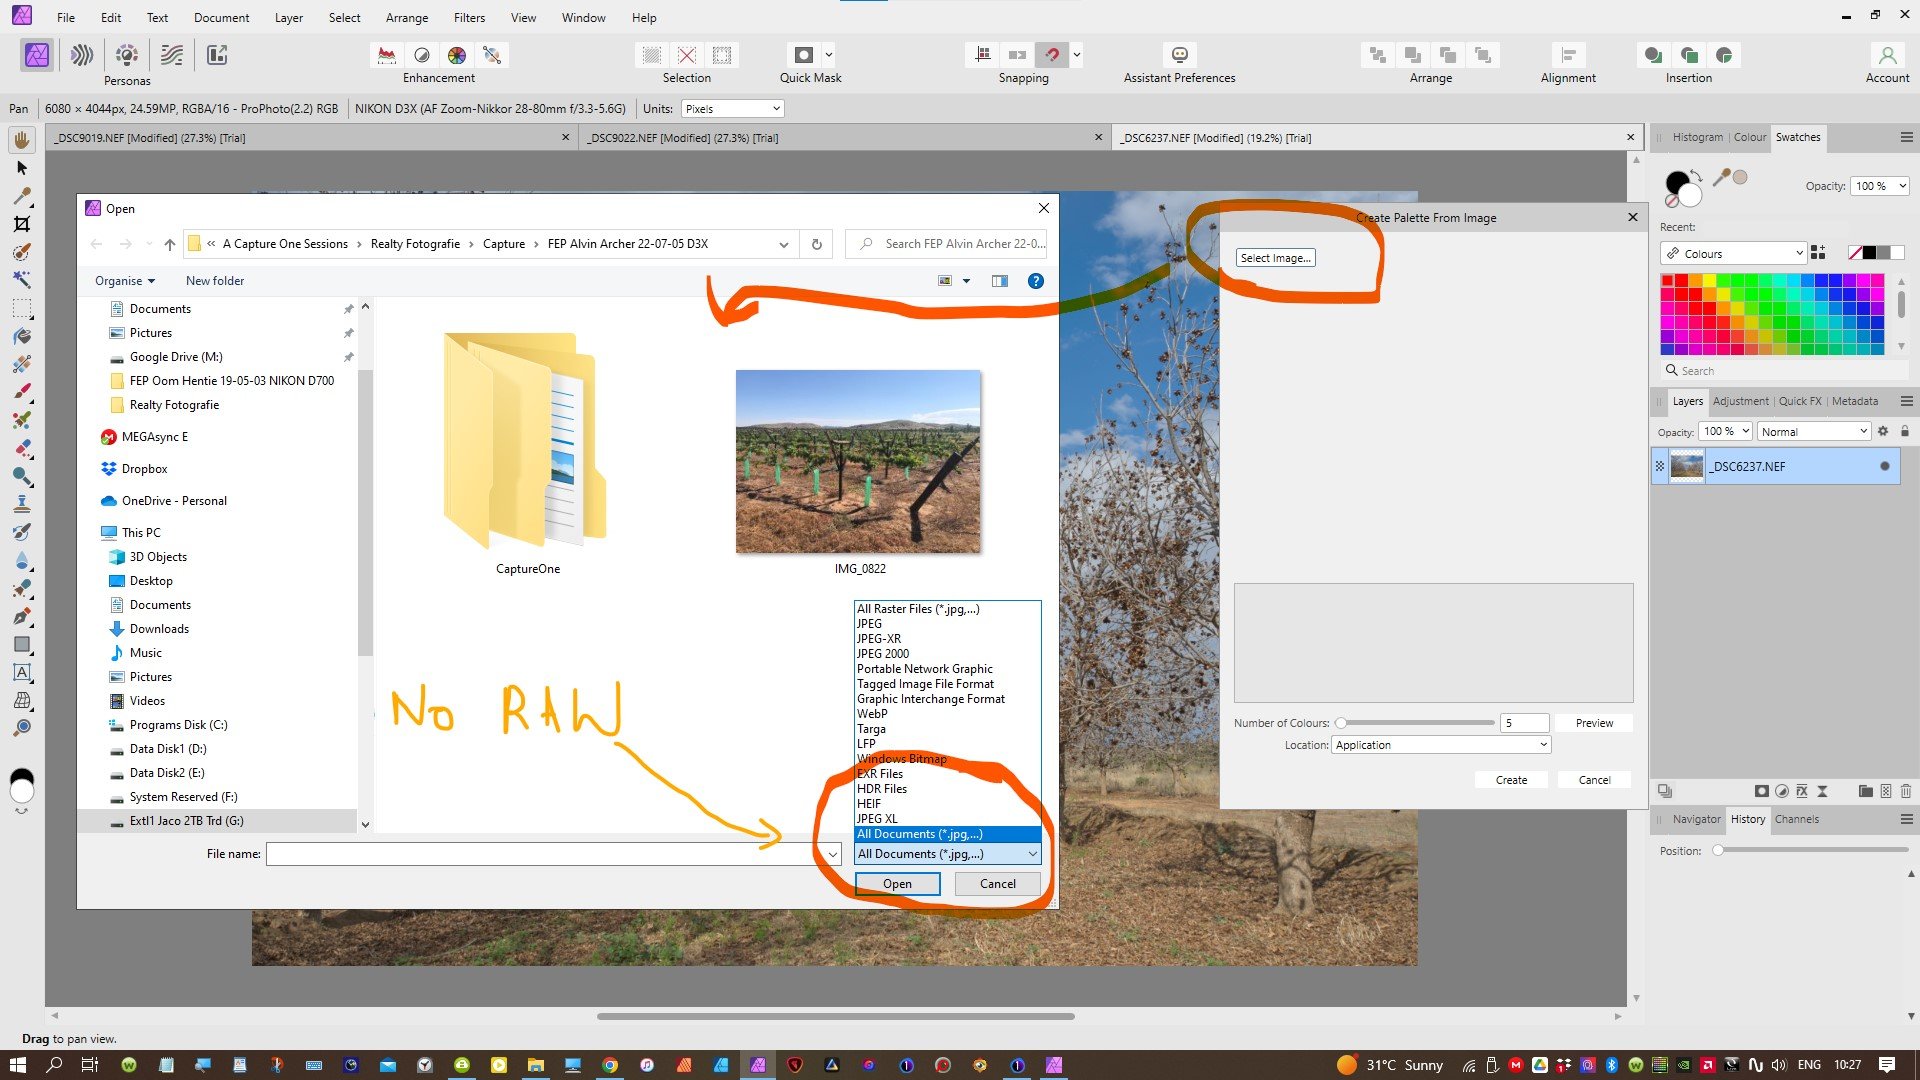Click Preview in palette dialog
The width and height of the screenshot is (1920, 1080).
(x=1594, y=723)
